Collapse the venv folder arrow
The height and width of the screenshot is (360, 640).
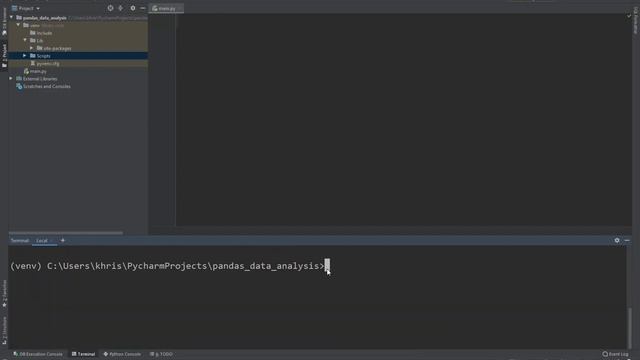tap(18, 25)
